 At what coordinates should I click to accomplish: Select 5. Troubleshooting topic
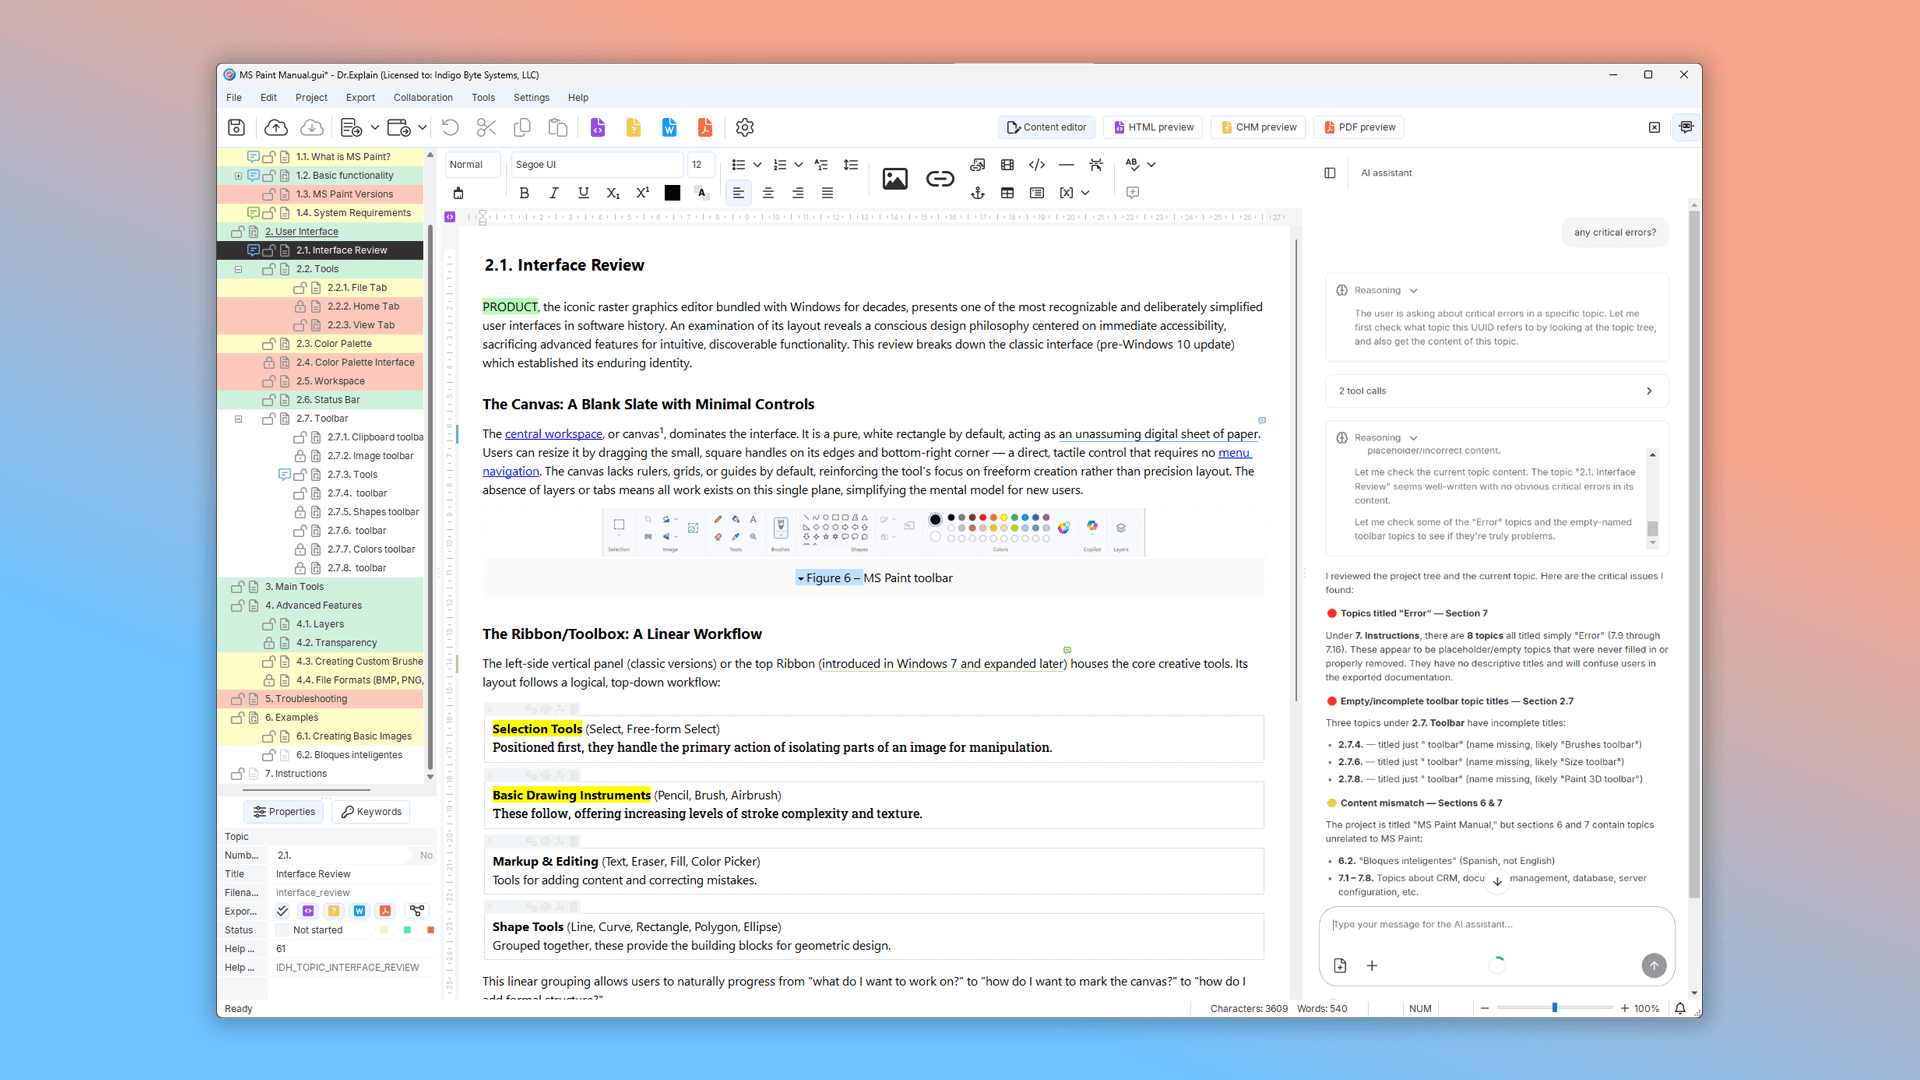tap(306, 699)
